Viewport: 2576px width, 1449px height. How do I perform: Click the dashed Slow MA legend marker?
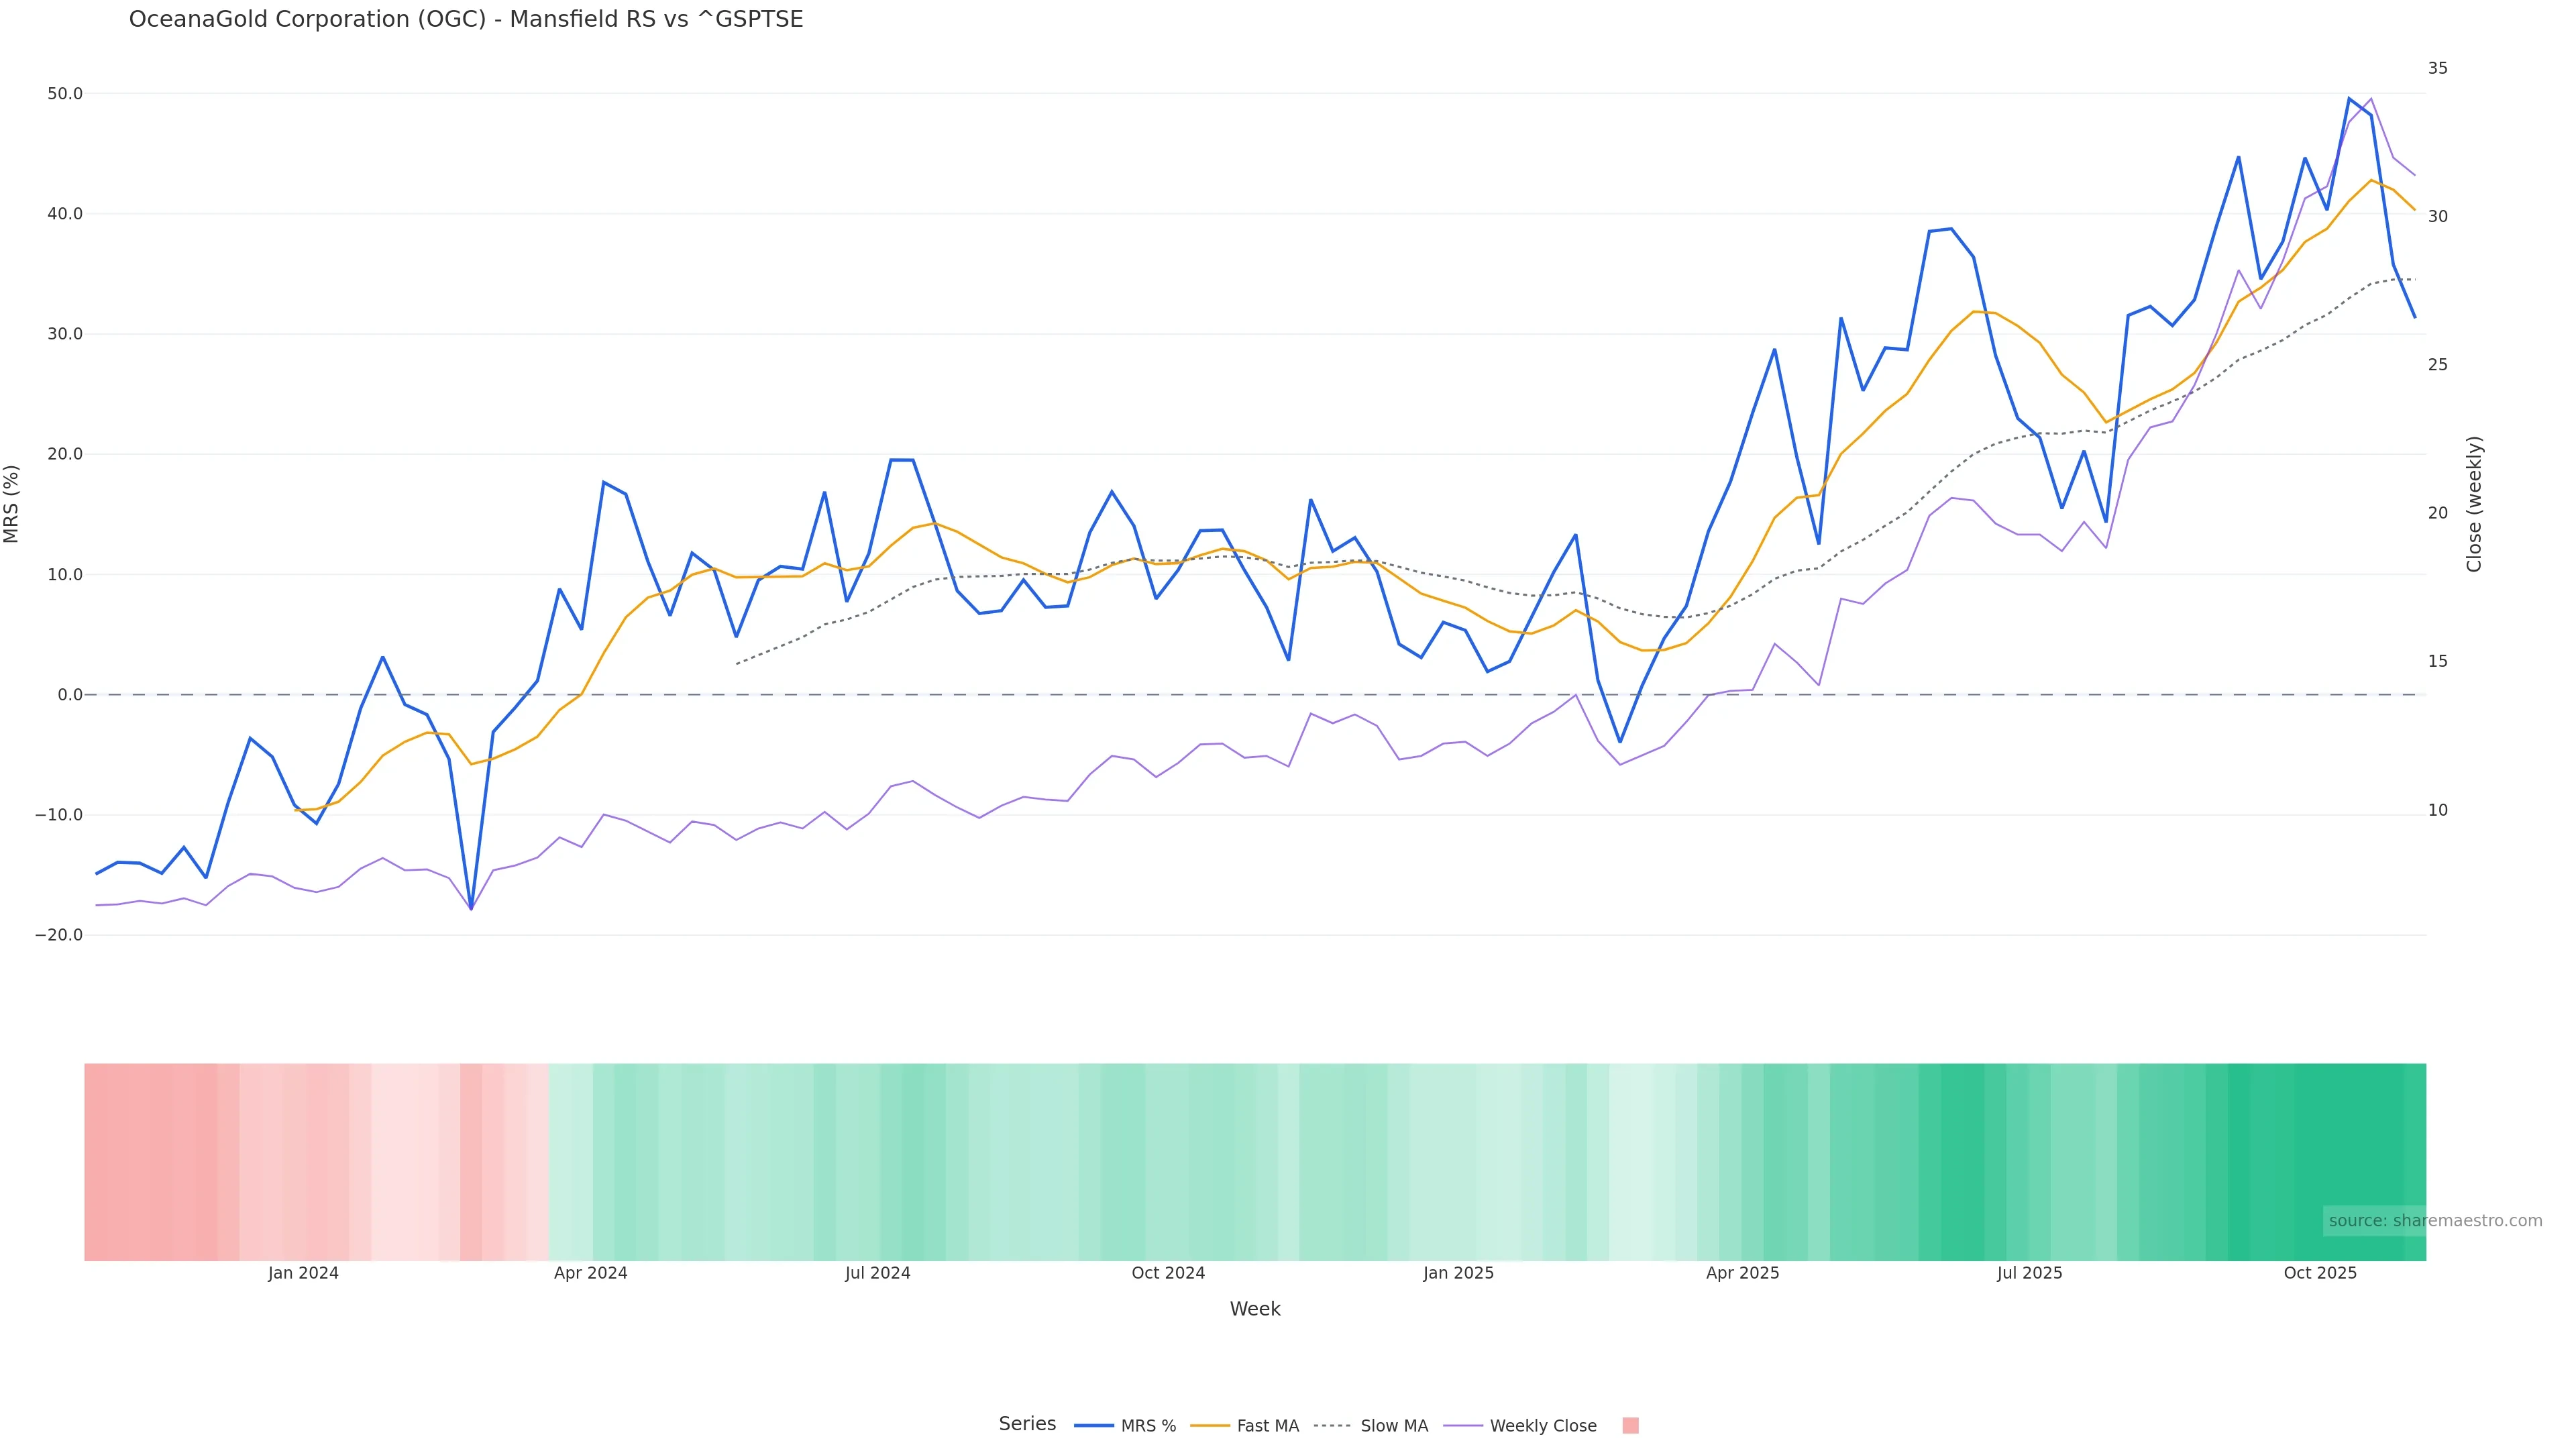coord(1332,1426)
